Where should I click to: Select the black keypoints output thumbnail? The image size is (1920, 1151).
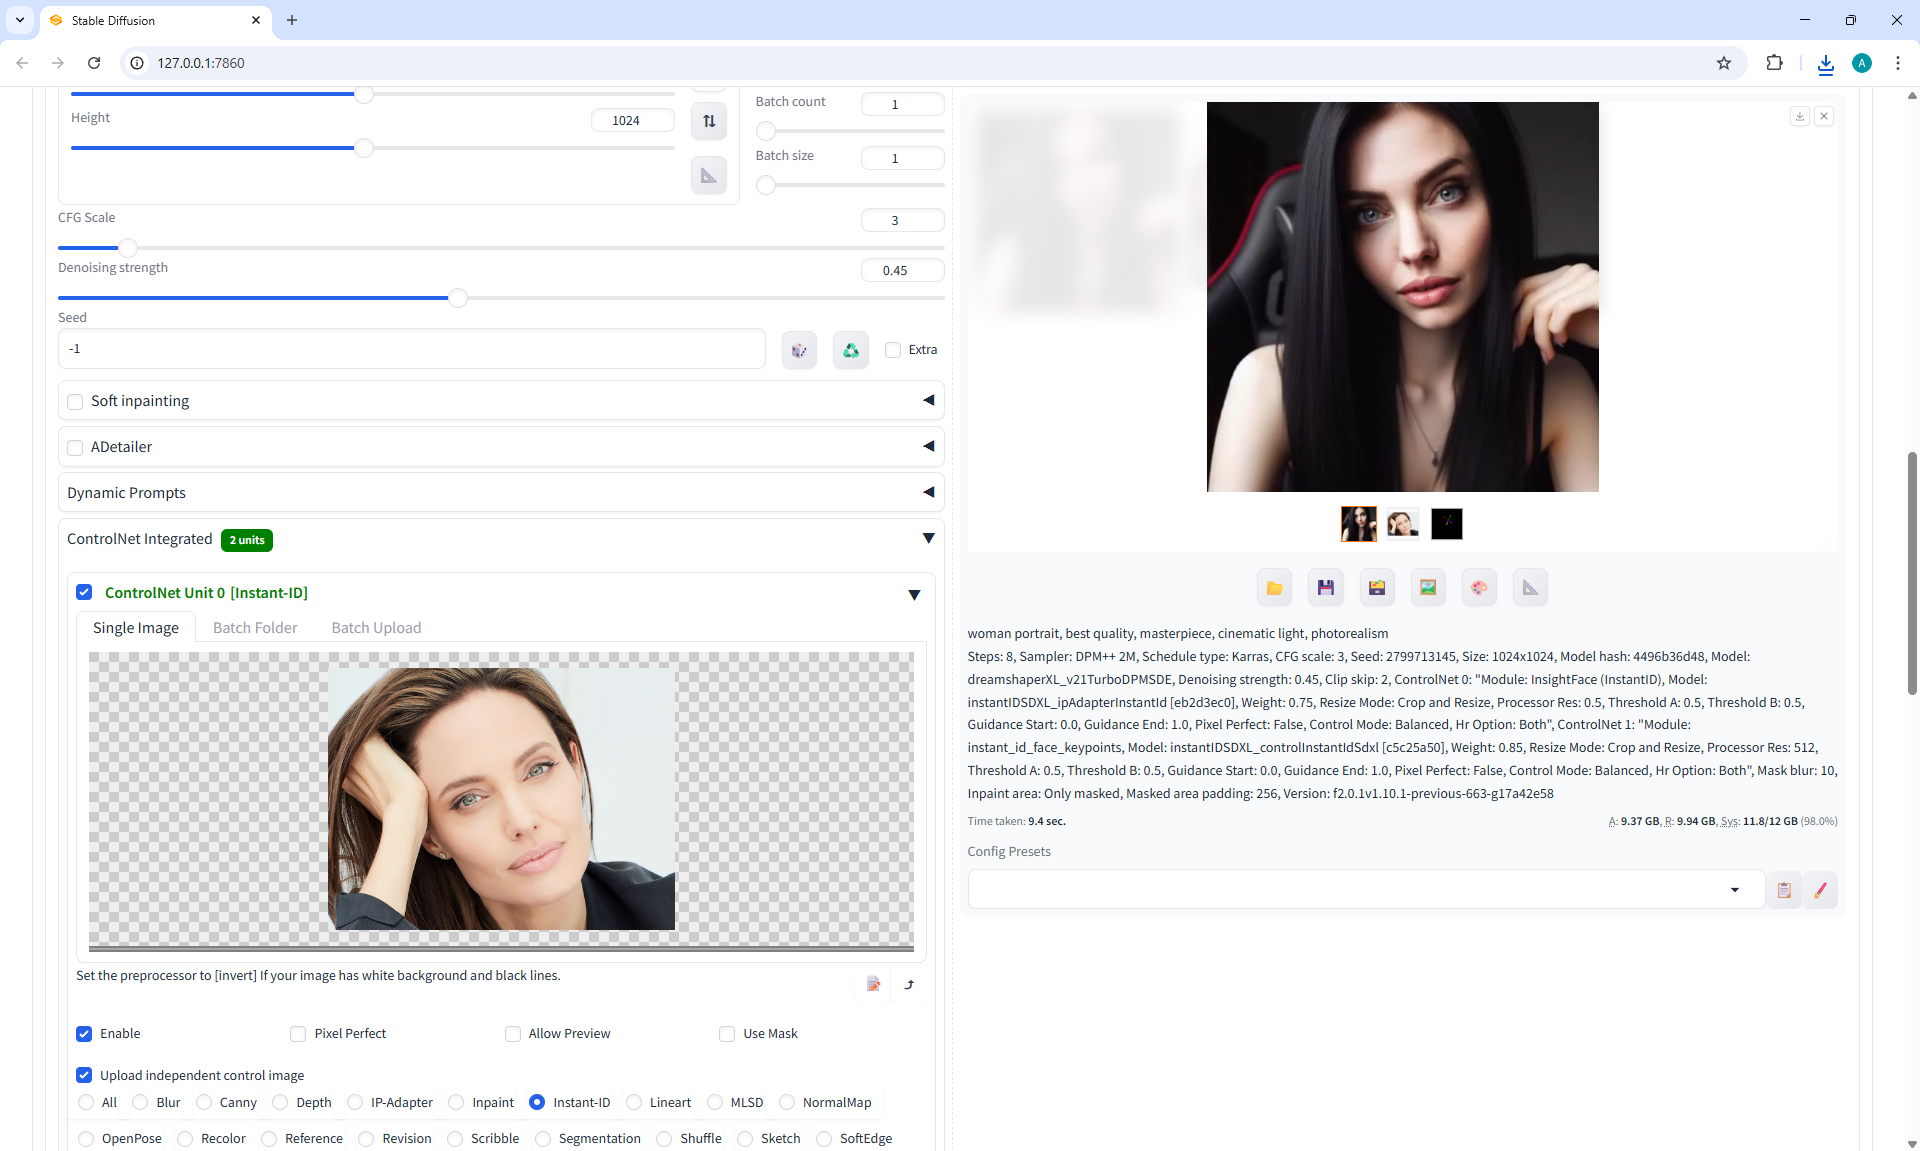[1446, 524]
